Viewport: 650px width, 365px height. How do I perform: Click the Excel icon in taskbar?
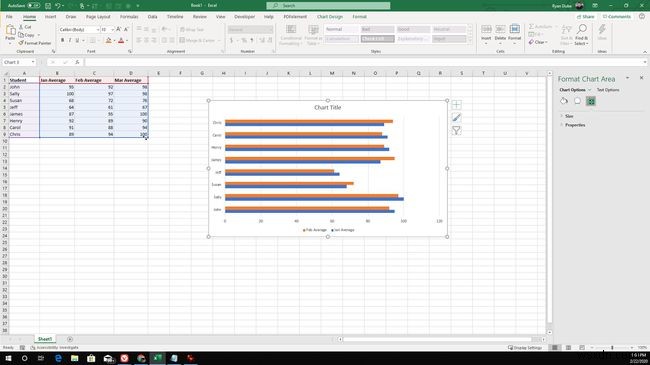point(158,358)
